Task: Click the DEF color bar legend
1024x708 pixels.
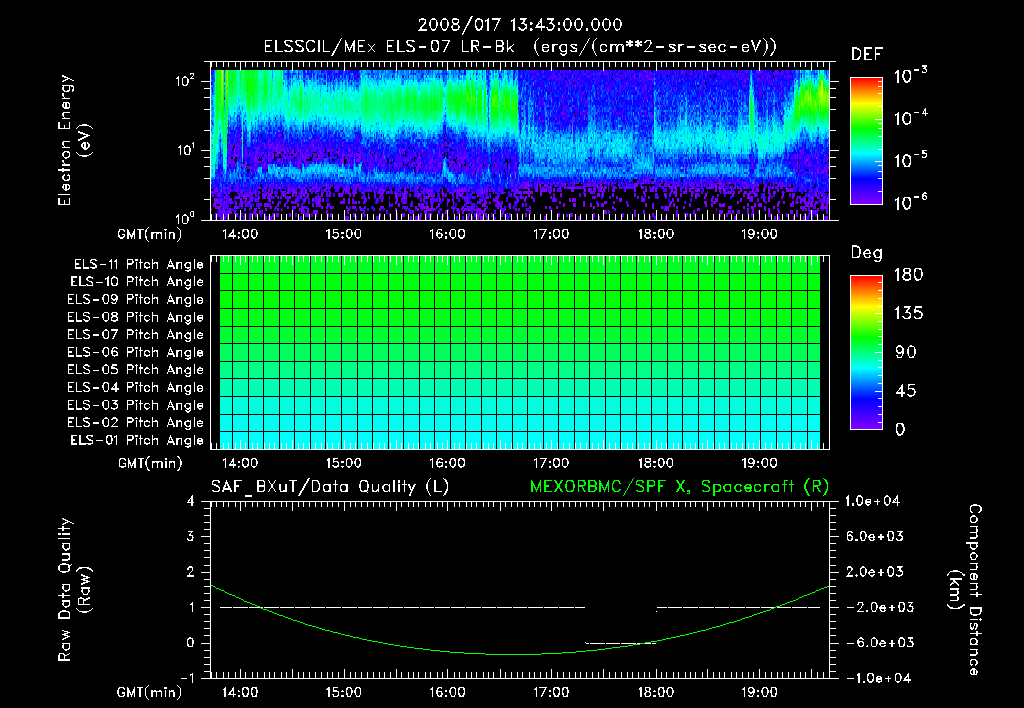Action: [866, 141]
